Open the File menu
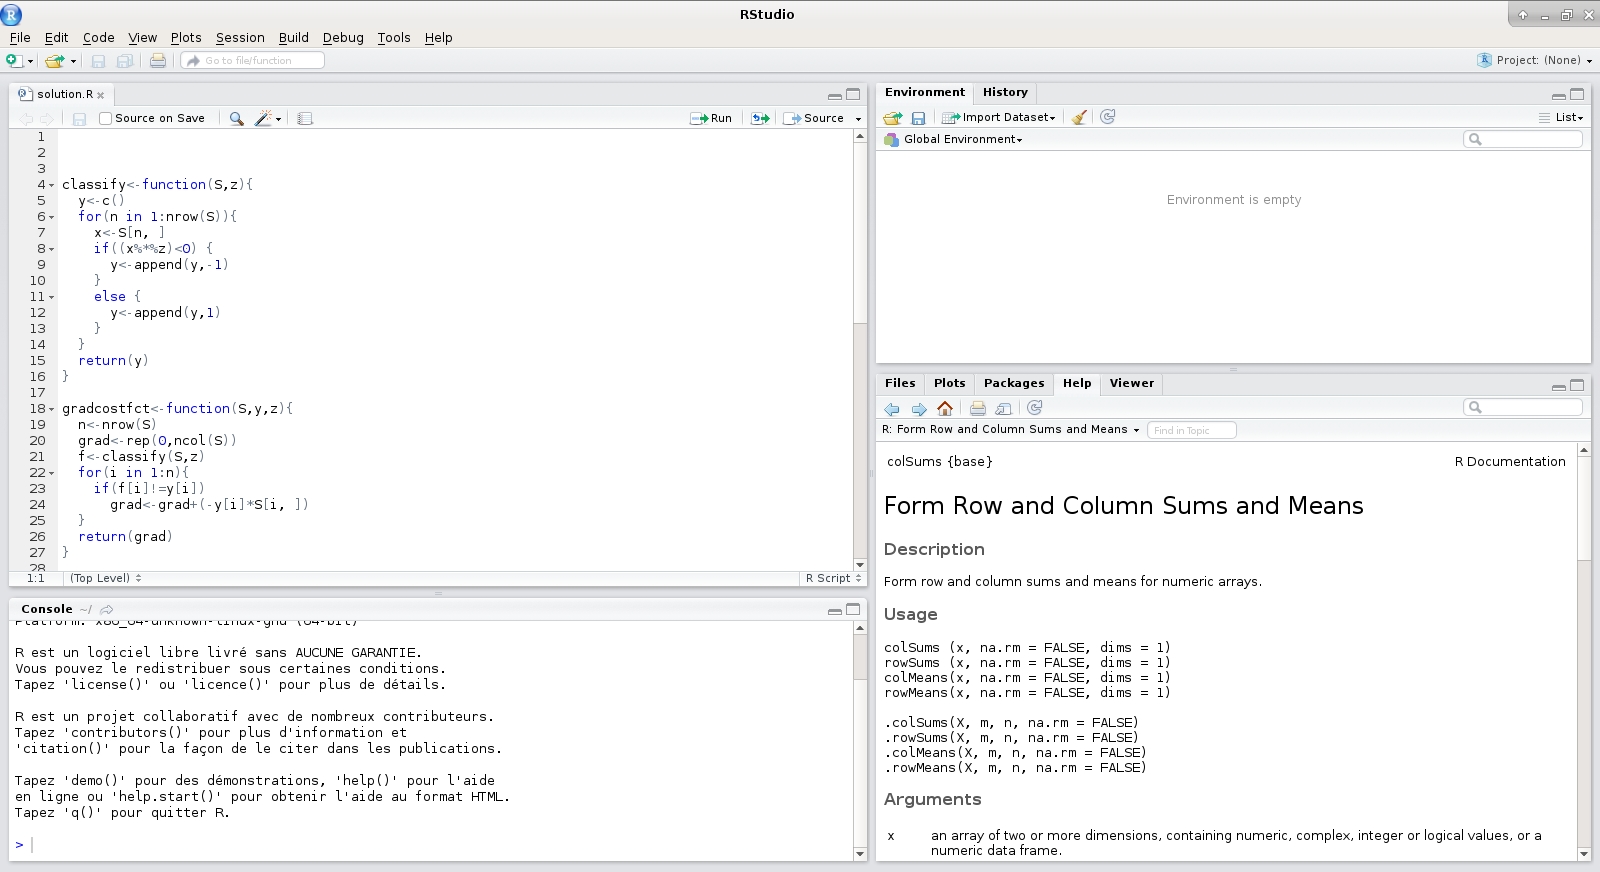 click(x=20, y=38)
